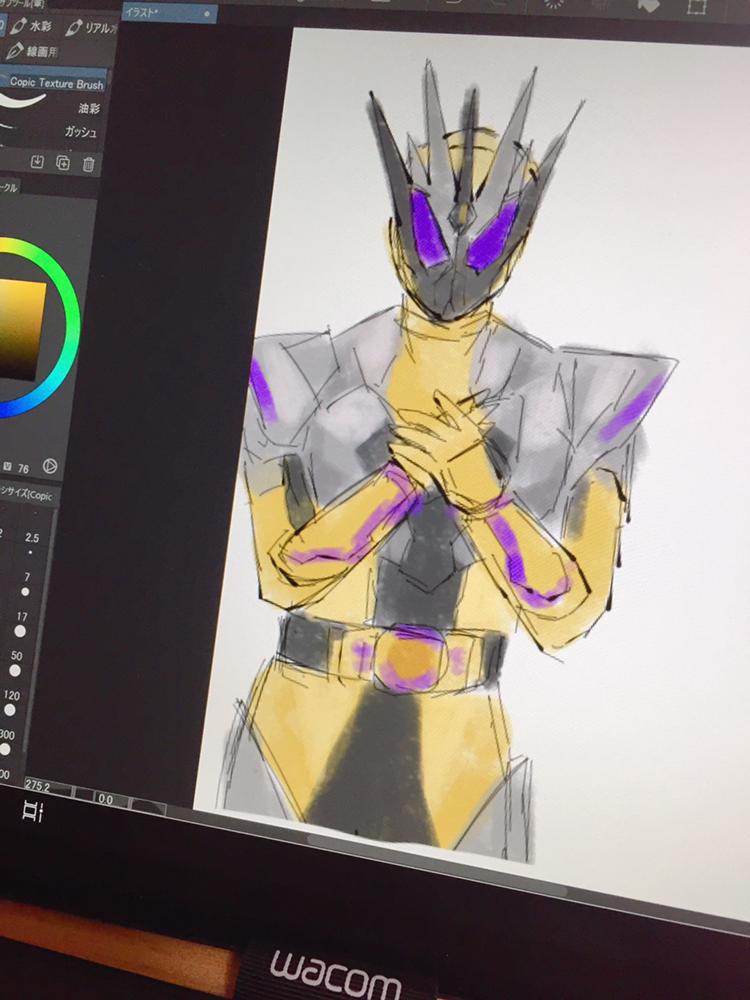Select the 線画用 line-art brush group

[x=32, y=51]
